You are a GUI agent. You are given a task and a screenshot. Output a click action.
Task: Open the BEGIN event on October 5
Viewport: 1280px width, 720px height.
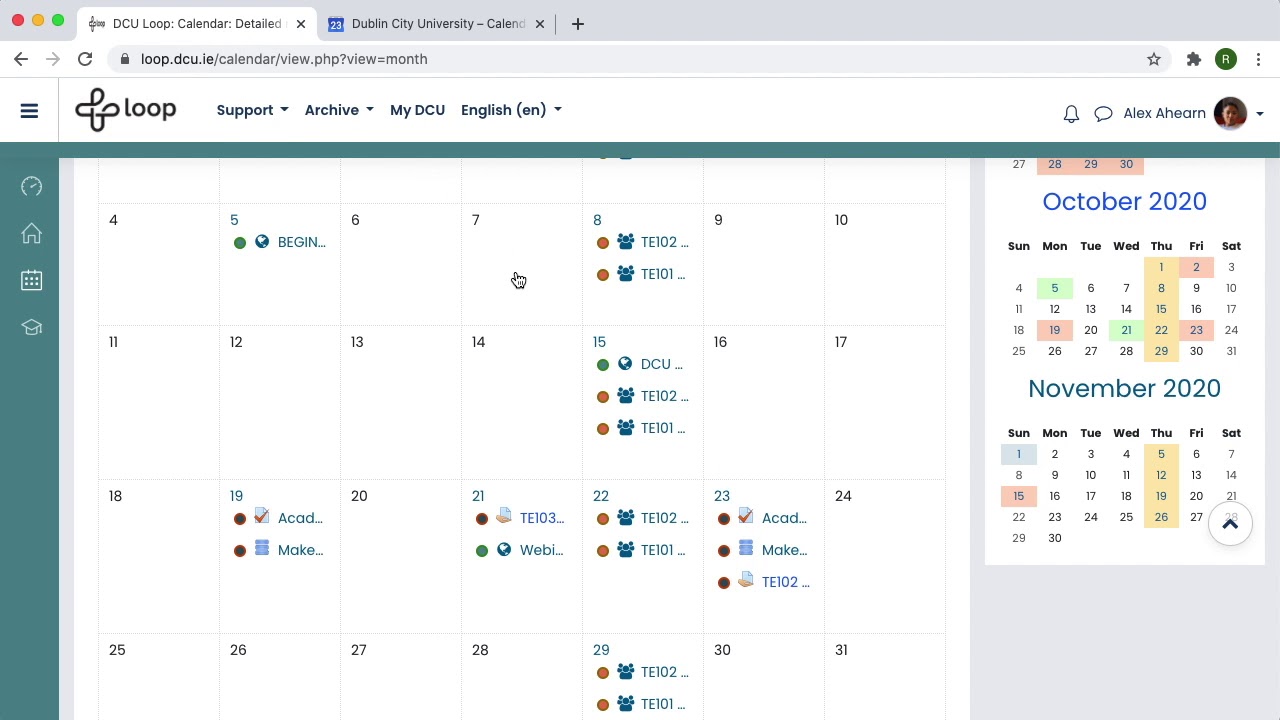301,242
